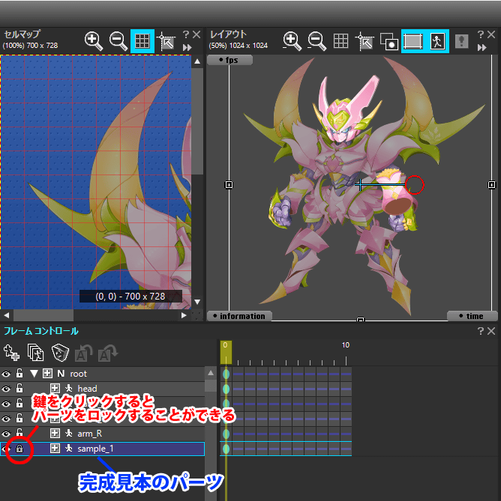Hide the root part with its eye icon
The width and height of the screenshot is (501, 501).
point(6,374)
